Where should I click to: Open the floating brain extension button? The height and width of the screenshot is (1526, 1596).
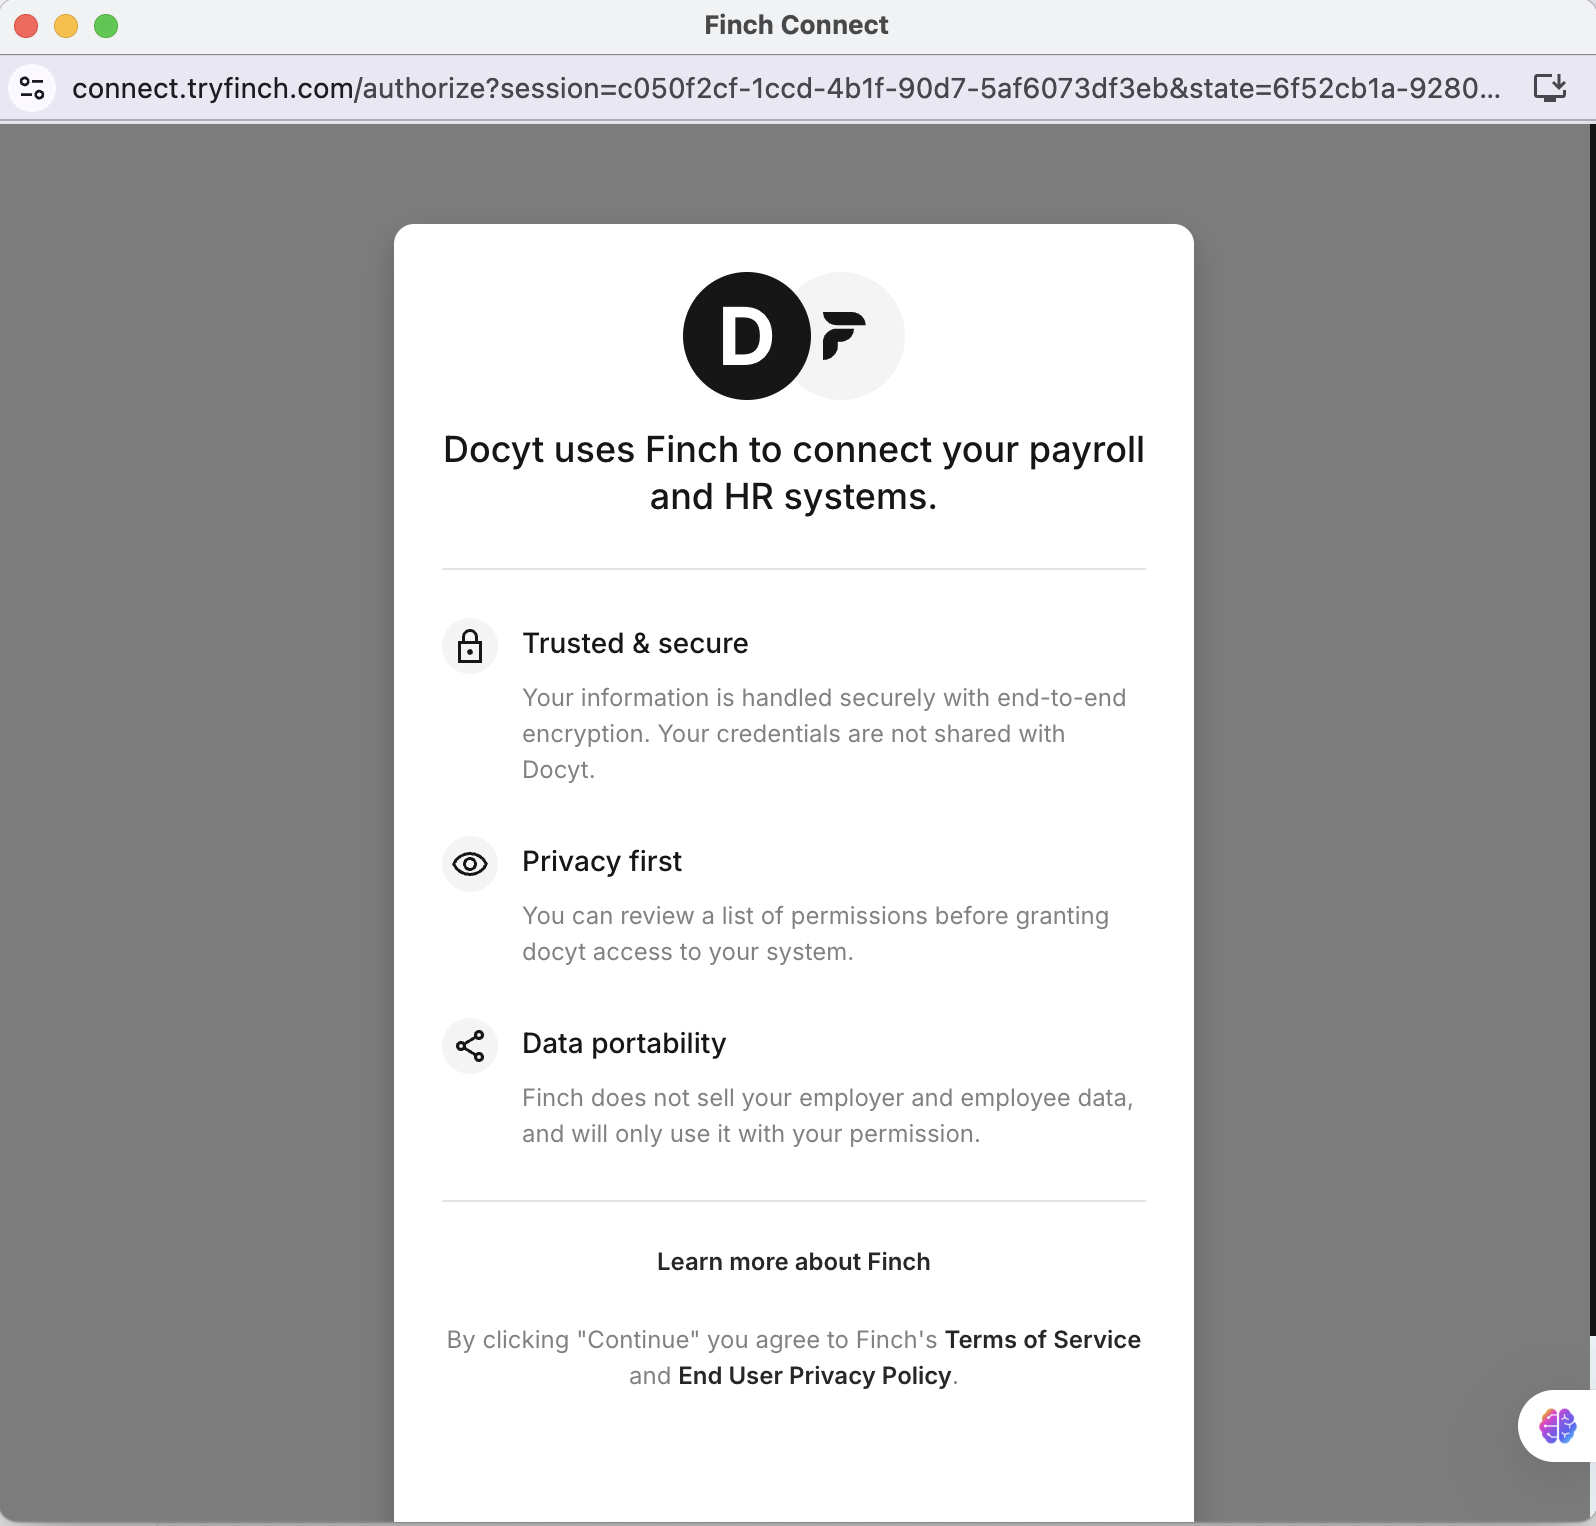[1557, 1426]
